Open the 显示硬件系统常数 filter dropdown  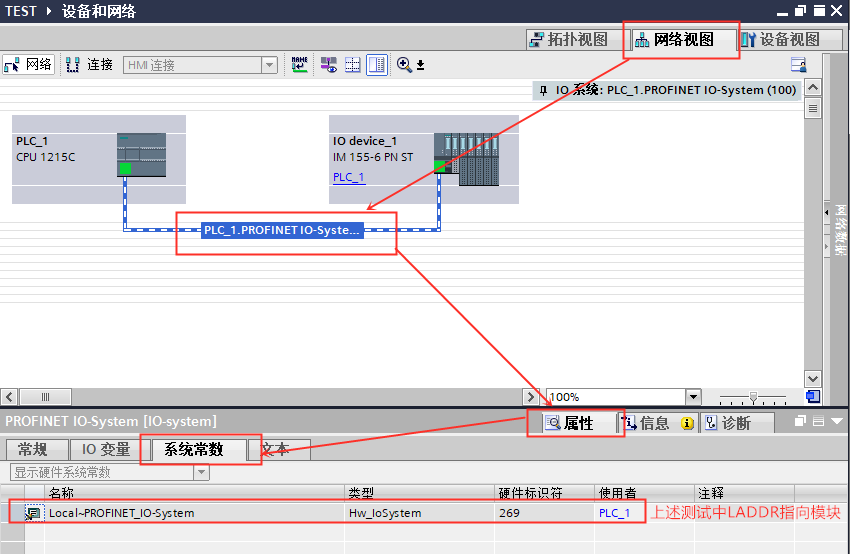pyautogui.click(x=201, y=473)
